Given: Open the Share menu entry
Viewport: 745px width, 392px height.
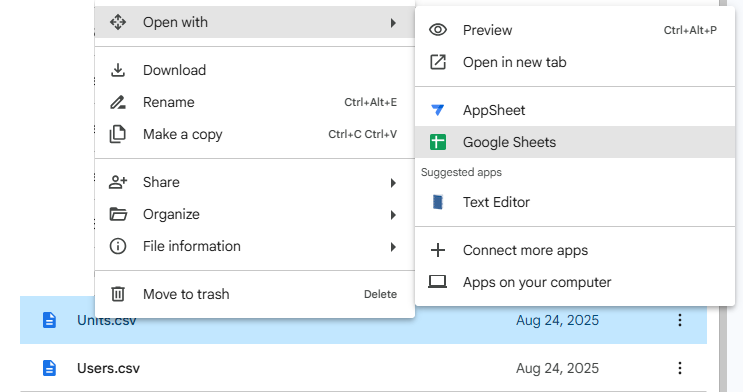Looking at the screenshot, I should tap(255, 182).
